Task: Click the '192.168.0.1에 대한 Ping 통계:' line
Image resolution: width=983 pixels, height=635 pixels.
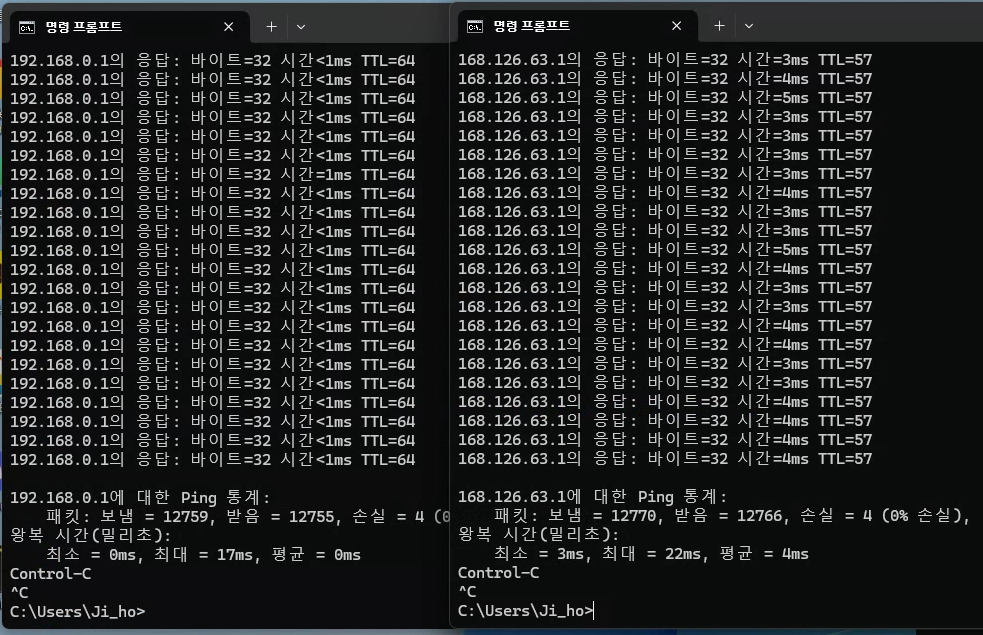Action: tap(140, 498)
